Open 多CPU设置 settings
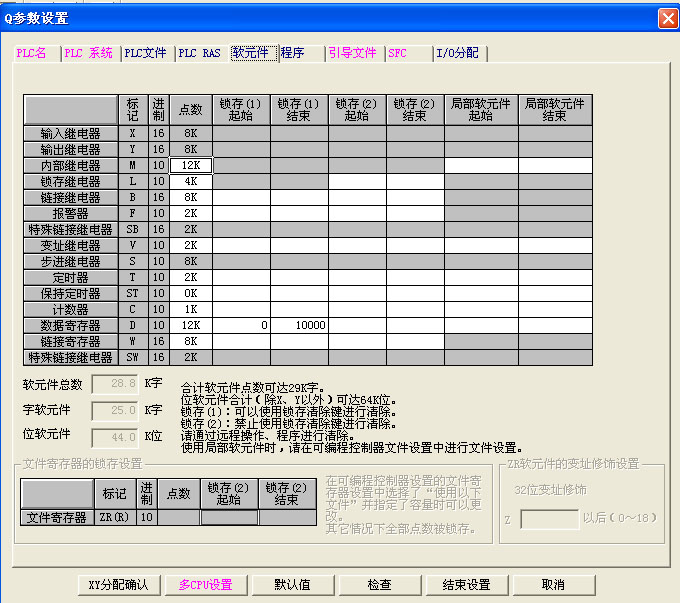 tap(206, 585)
